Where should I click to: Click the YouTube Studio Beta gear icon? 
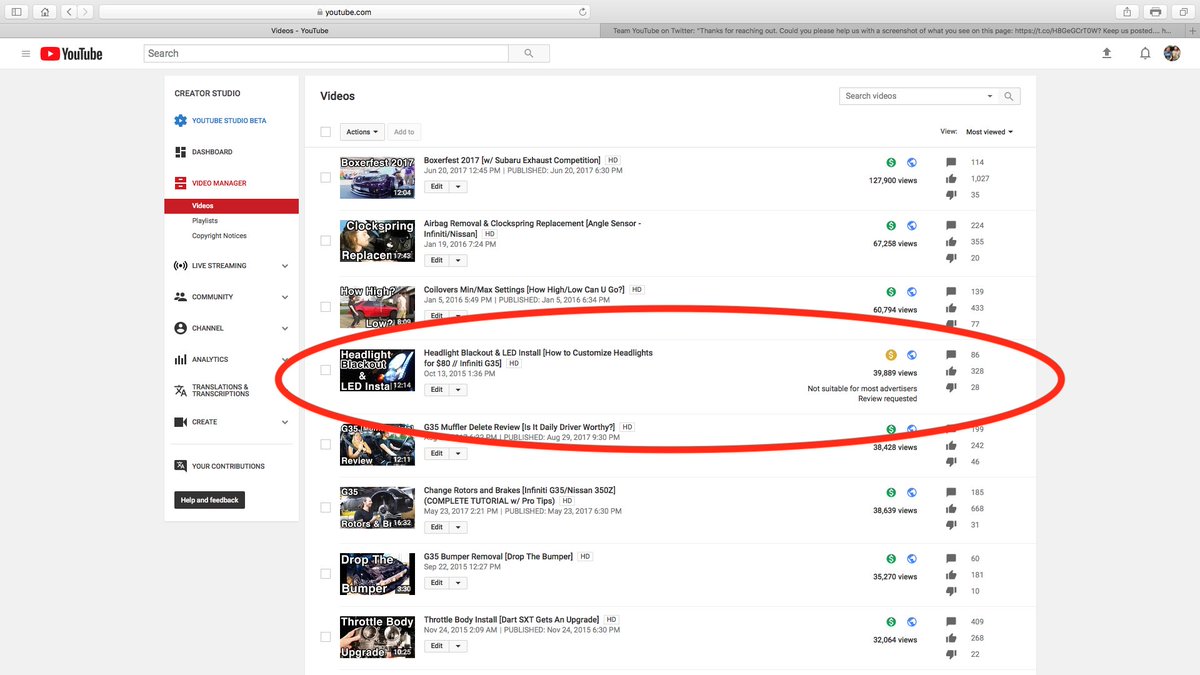point(180,121)
